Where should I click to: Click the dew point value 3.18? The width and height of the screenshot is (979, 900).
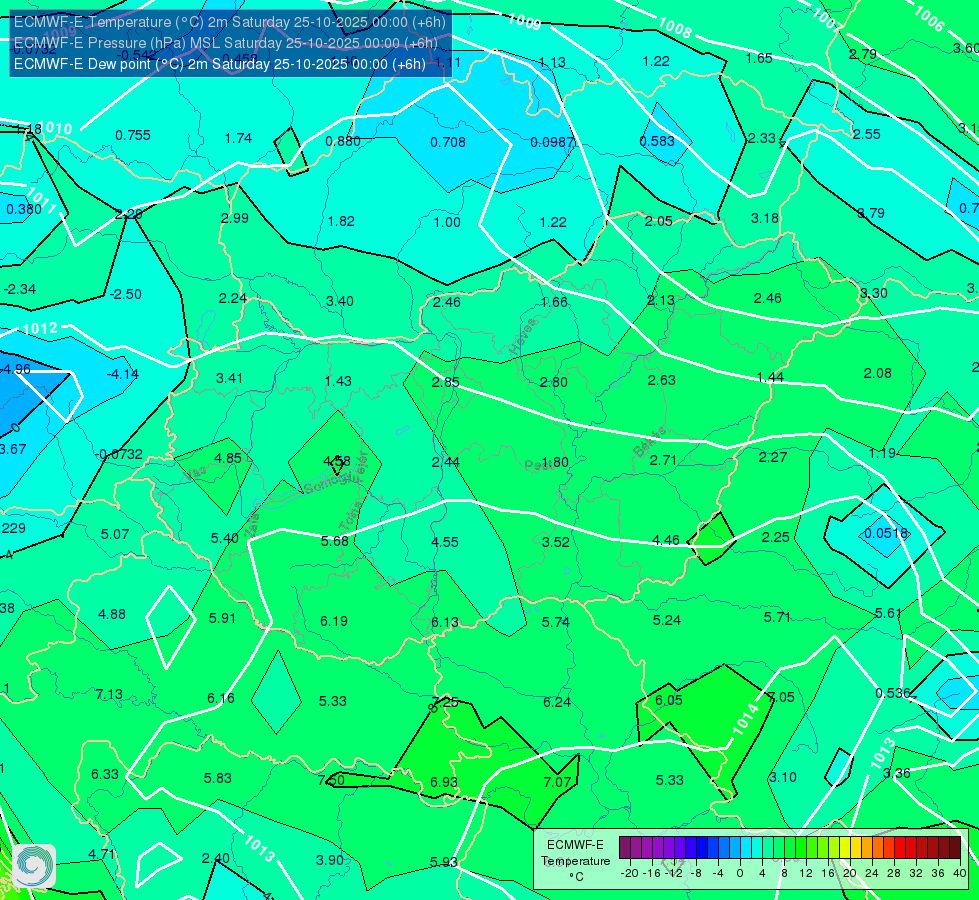765,218
